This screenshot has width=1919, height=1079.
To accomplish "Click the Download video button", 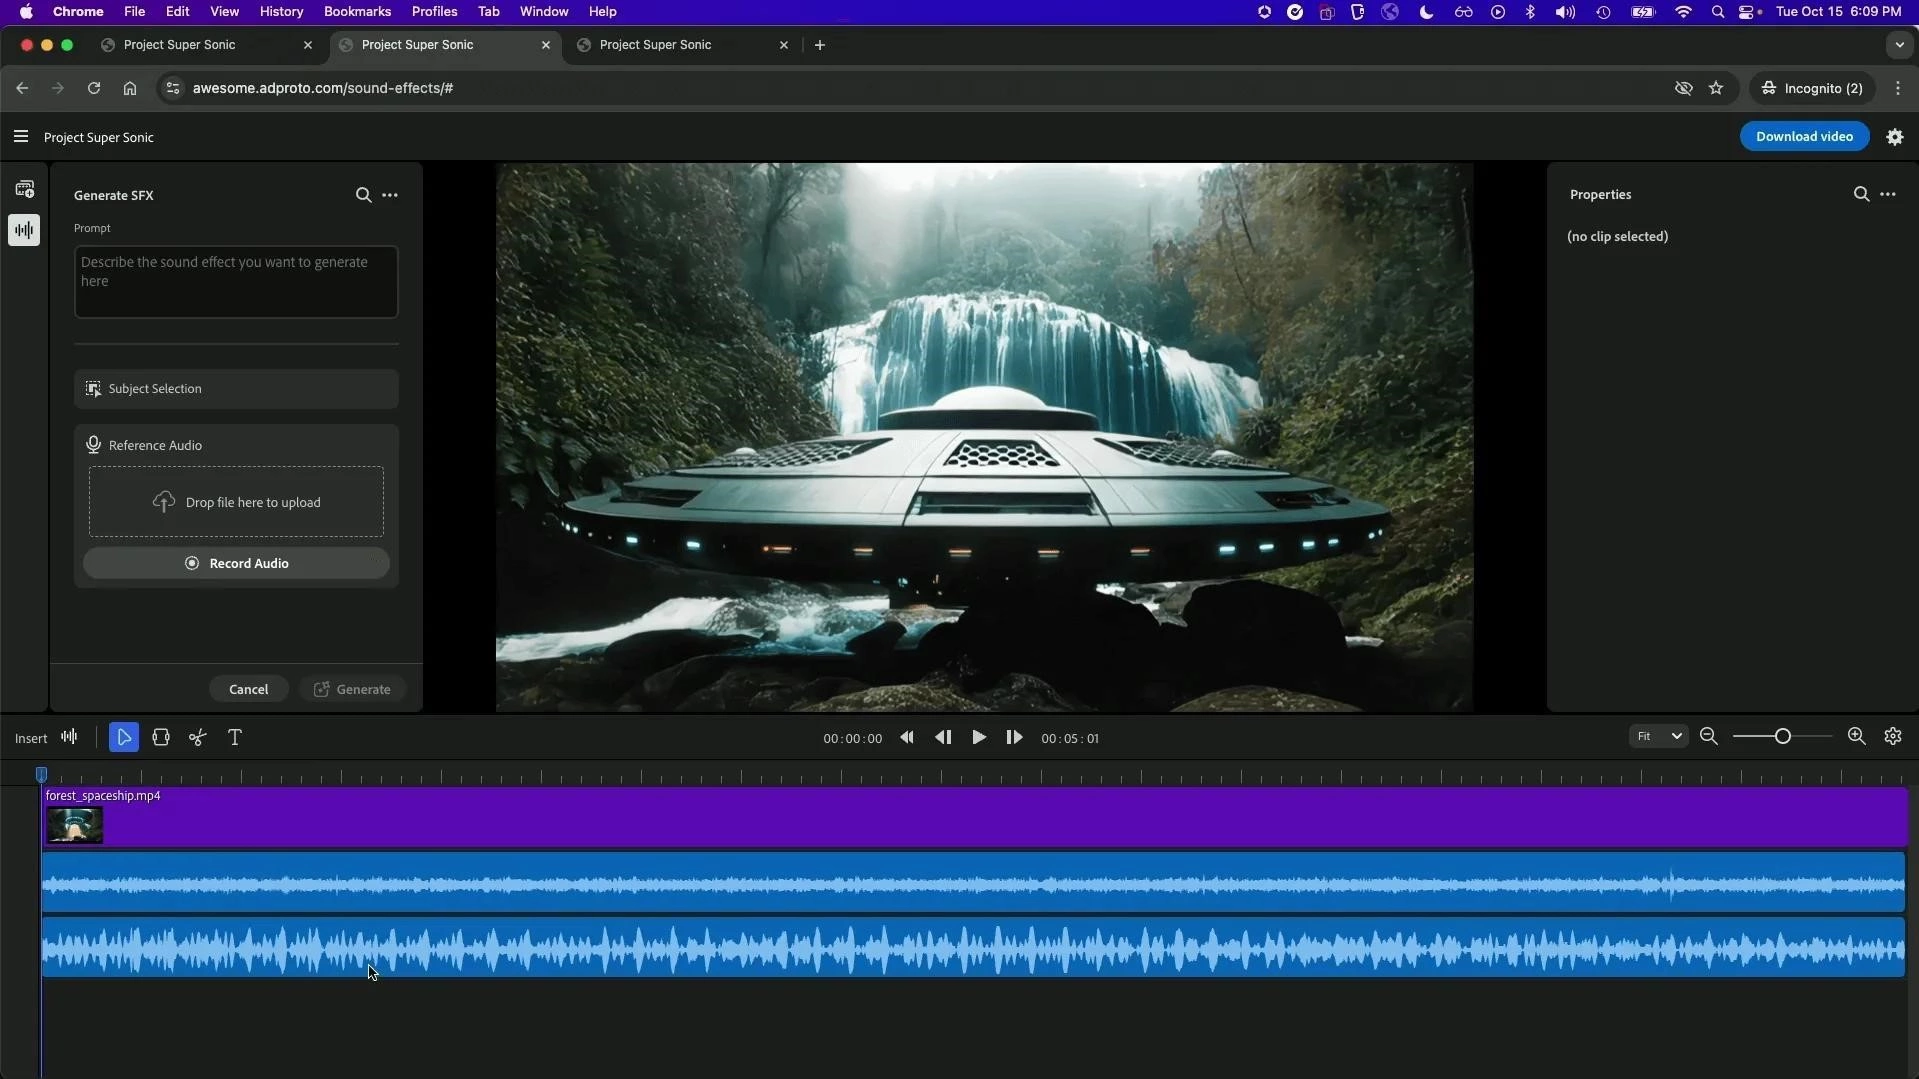I will pos(1804,137).
